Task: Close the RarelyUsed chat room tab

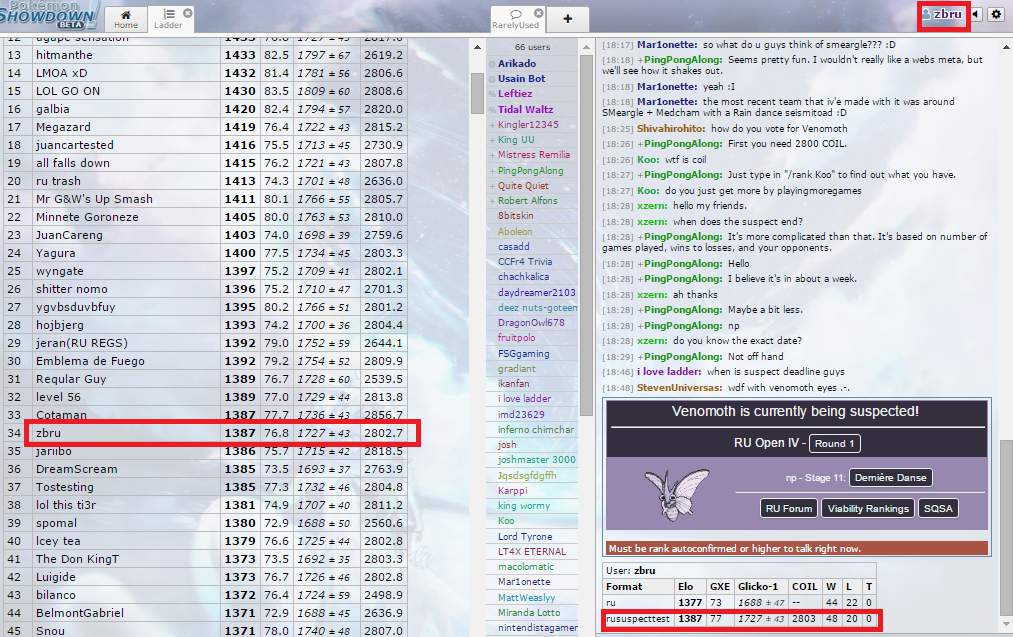Action: pyautogui.click(x=540, y=10)
